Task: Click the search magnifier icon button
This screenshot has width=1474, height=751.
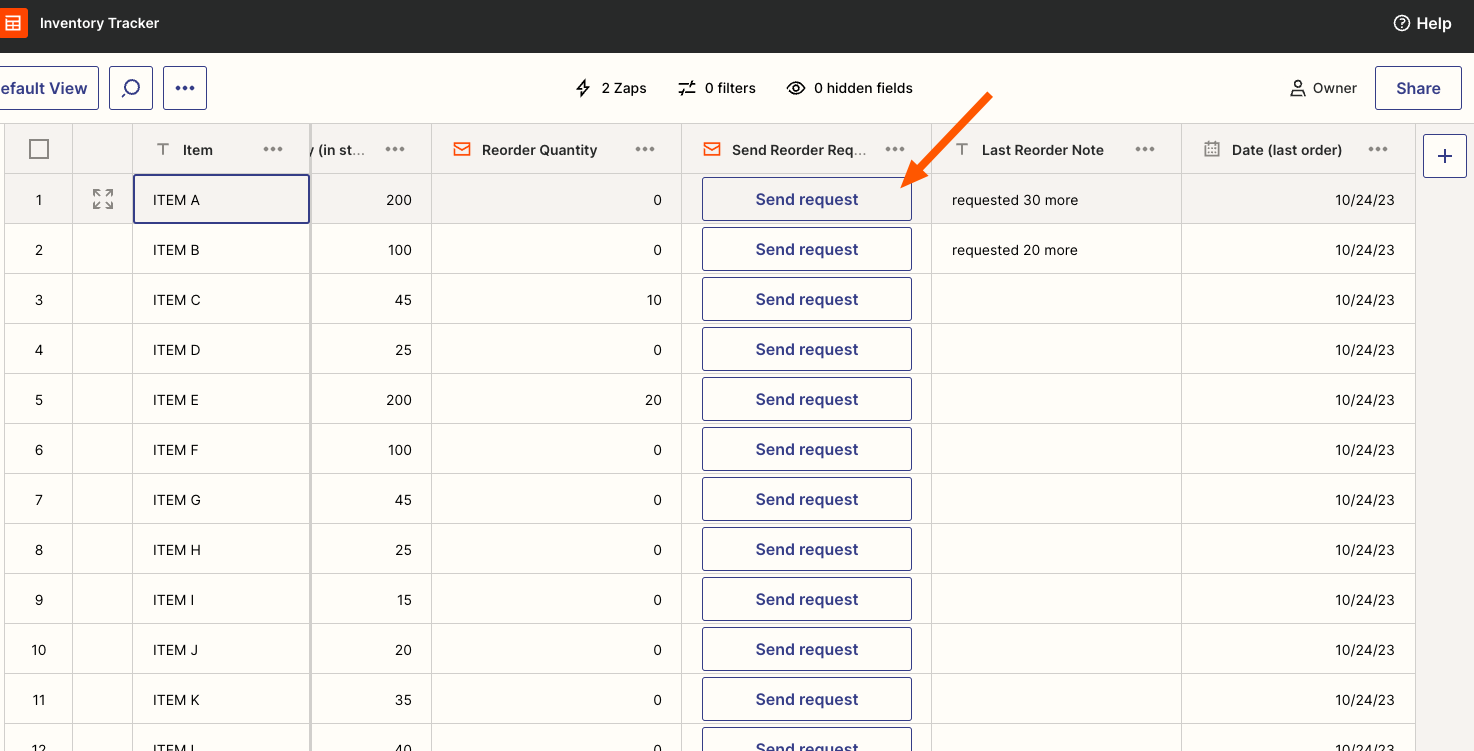Action: pyautogui.click(x=131, y=88)
